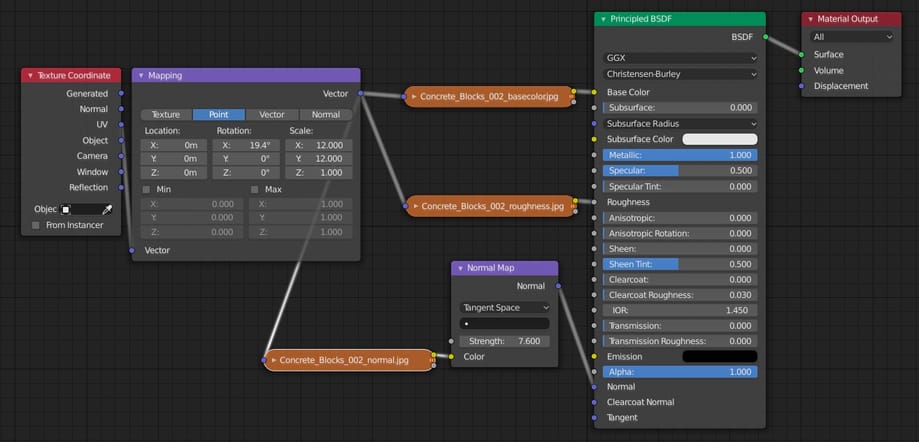Open the GGX distribution dropdown

pos(680,59)
